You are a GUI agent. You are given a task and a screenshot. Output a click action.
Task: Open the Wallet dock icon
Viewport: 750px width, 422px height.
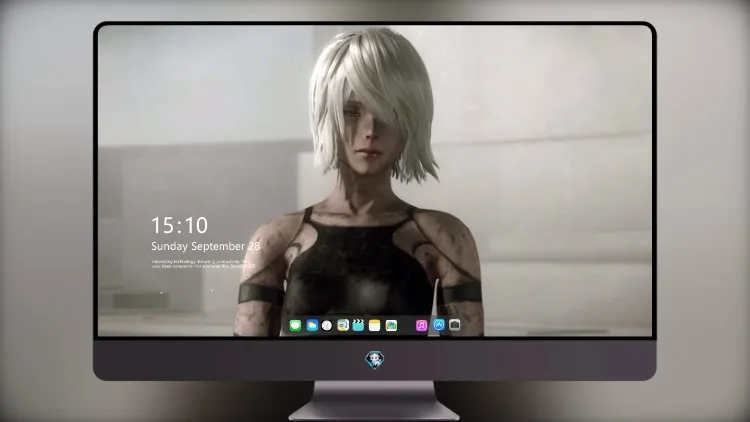[391, 325]
